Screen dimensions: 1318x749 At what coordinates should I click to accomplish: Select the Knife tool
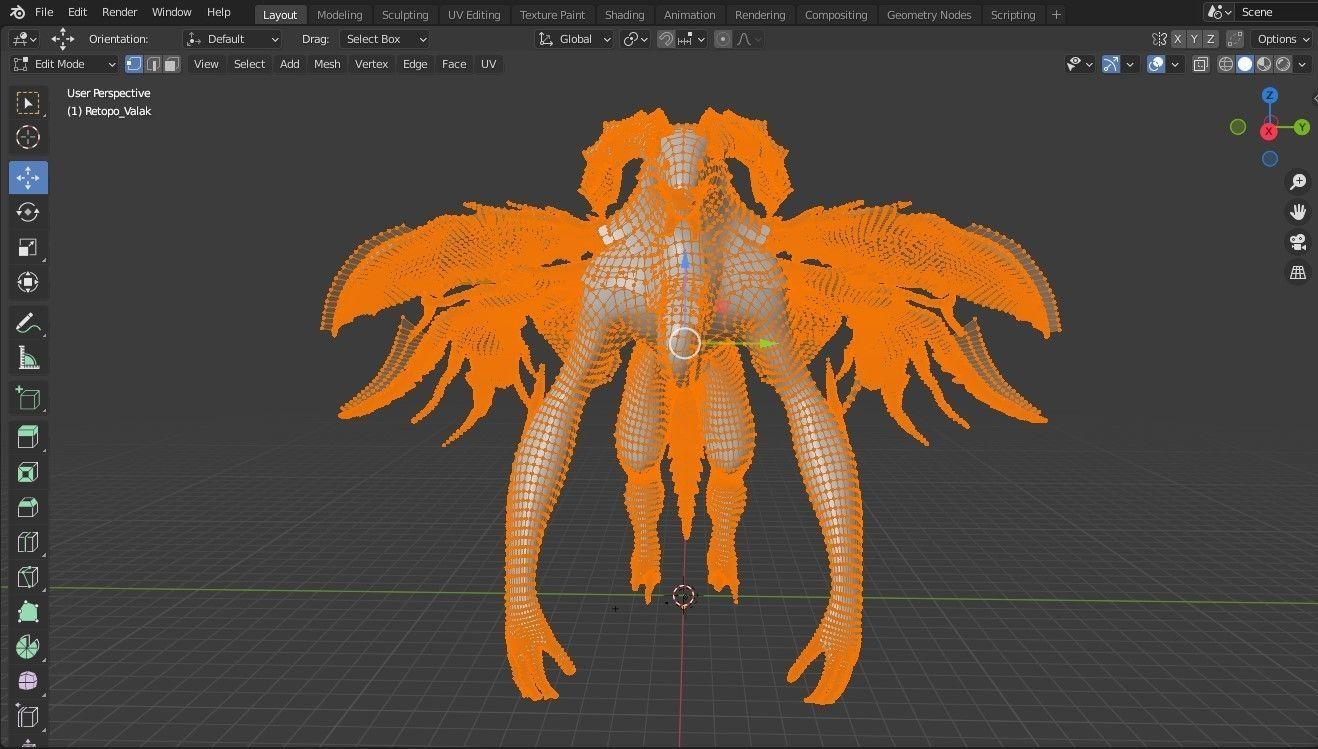click(28, 577)
